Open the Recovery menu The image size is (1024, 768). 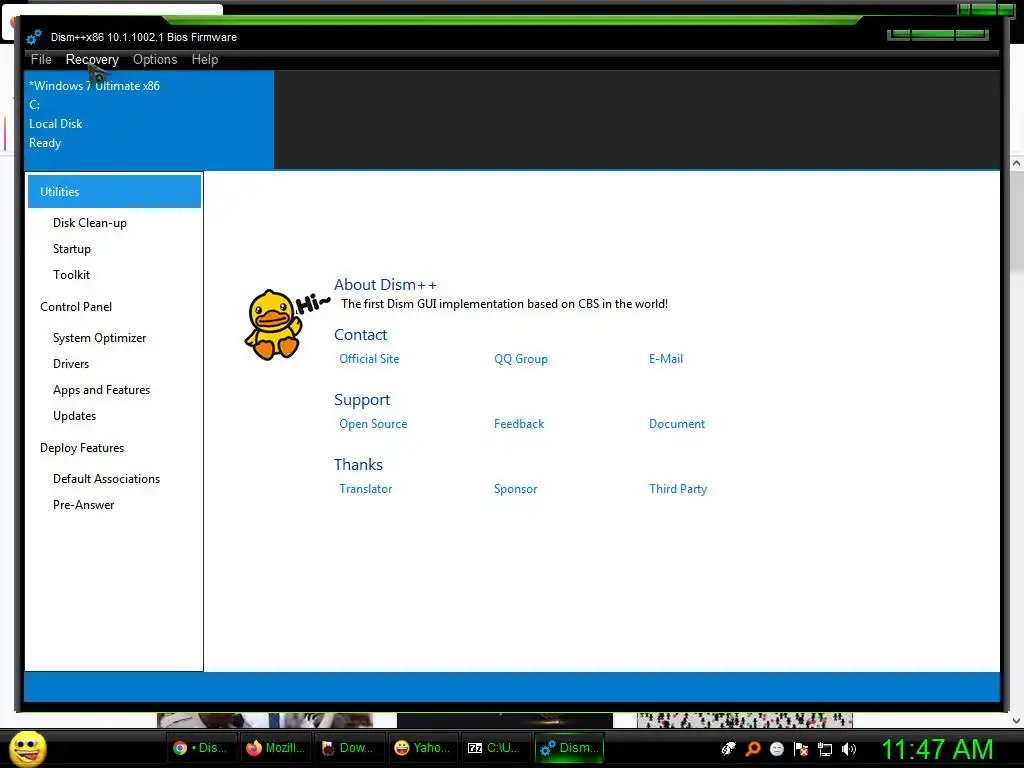click(x=92, y=59)
